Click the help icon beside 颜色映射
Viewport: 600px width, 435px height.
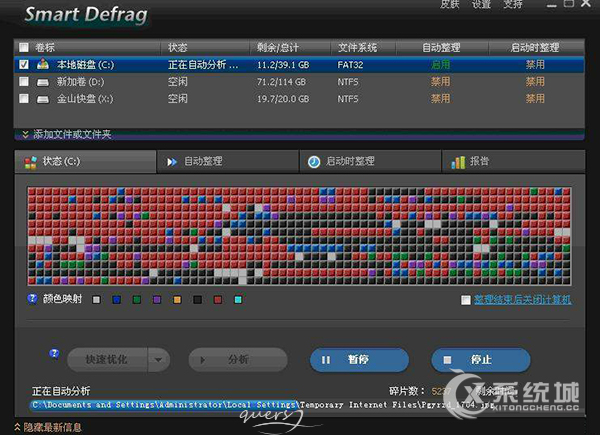(x=33, y=298)
